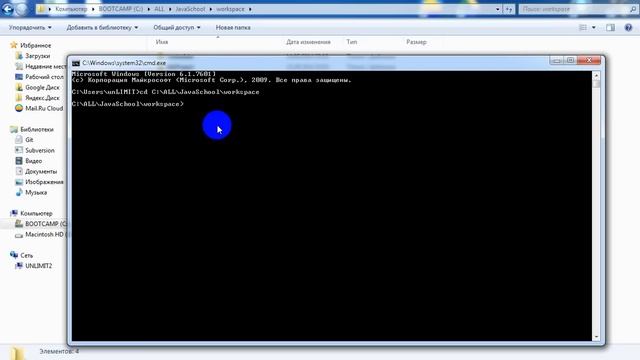Open the Документы library
640x360 pixels.
tap(36, 171)
